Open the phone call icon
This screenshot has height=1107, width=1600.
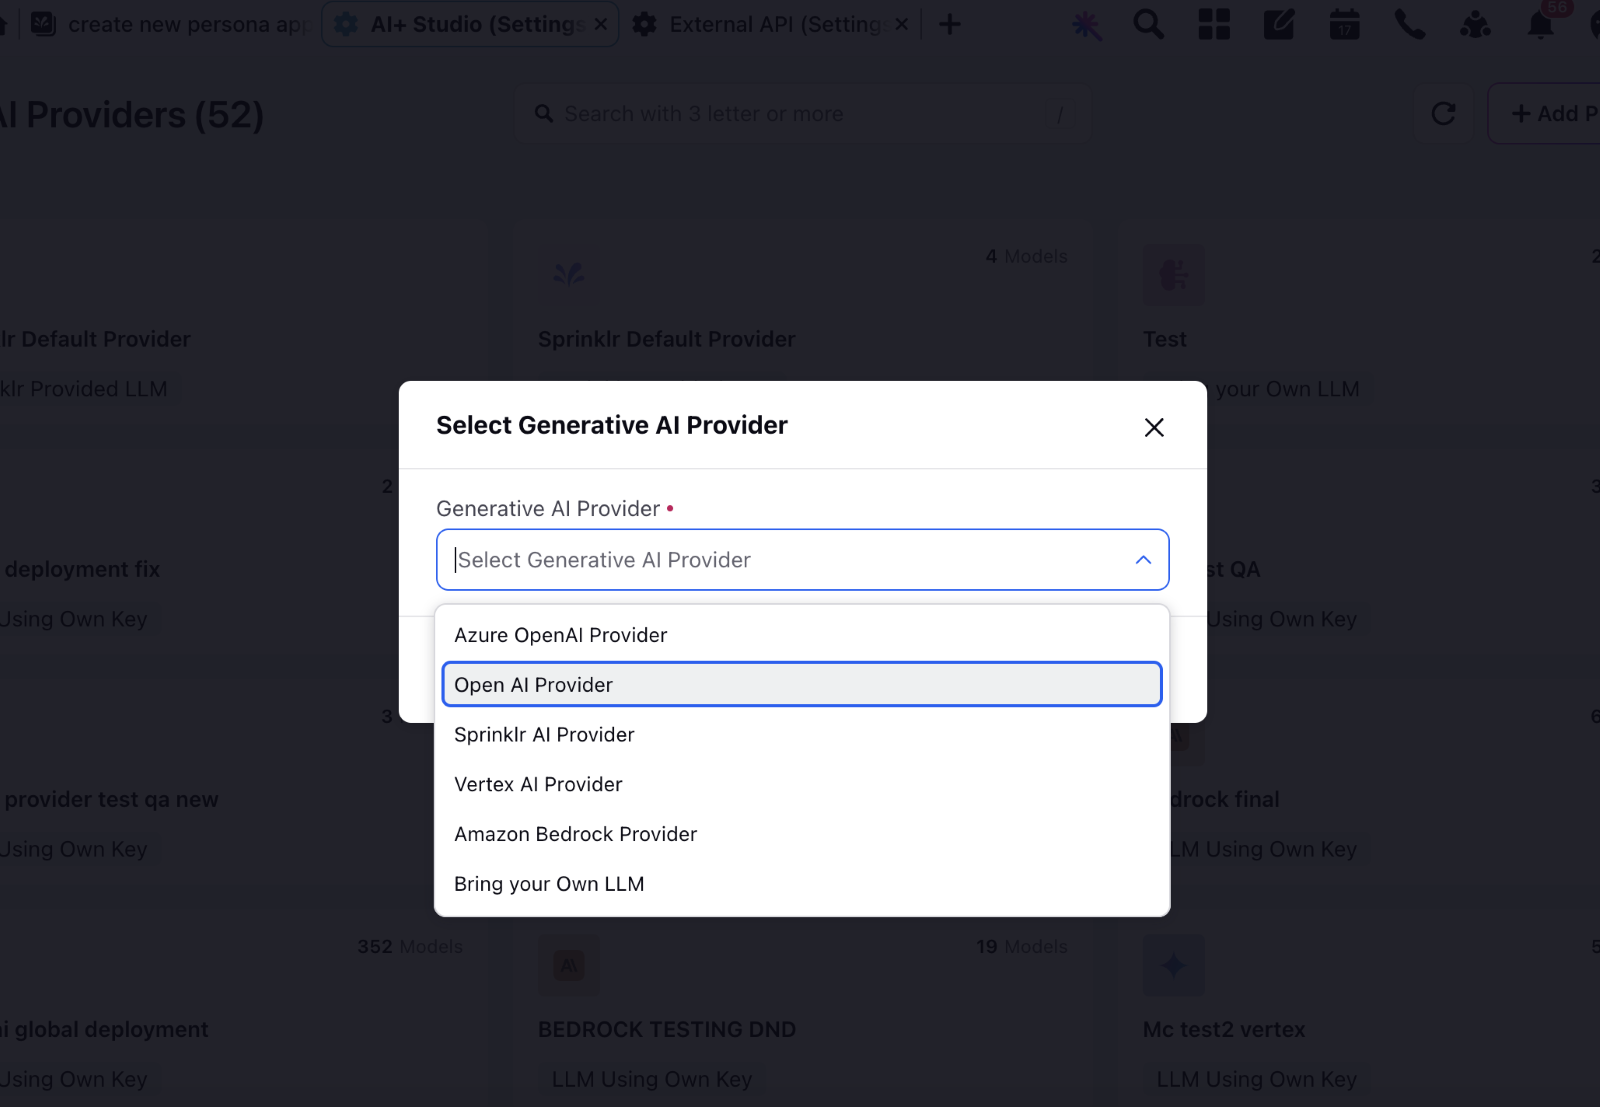pos(1410,24)
